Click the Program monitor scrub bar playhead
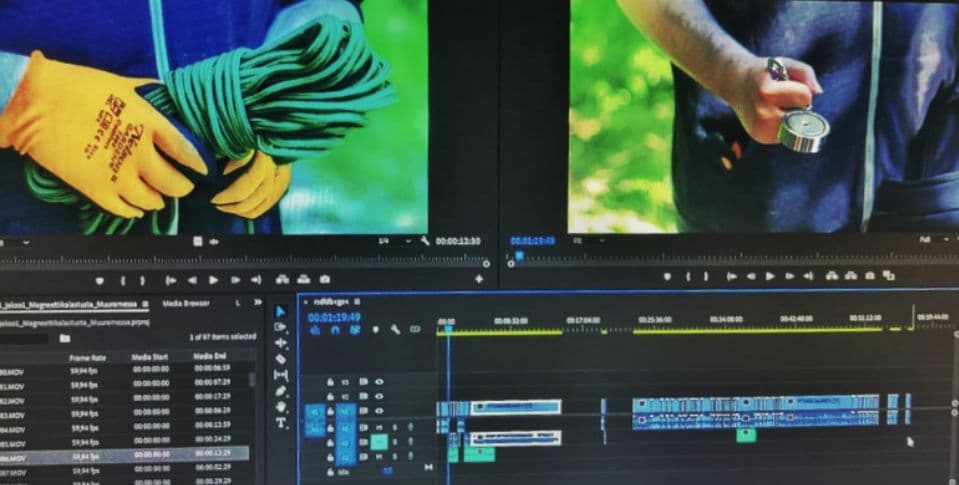Image resolution: width=959 pixels, height=485 pixels. pyautogui.click(x=519, y=255)
